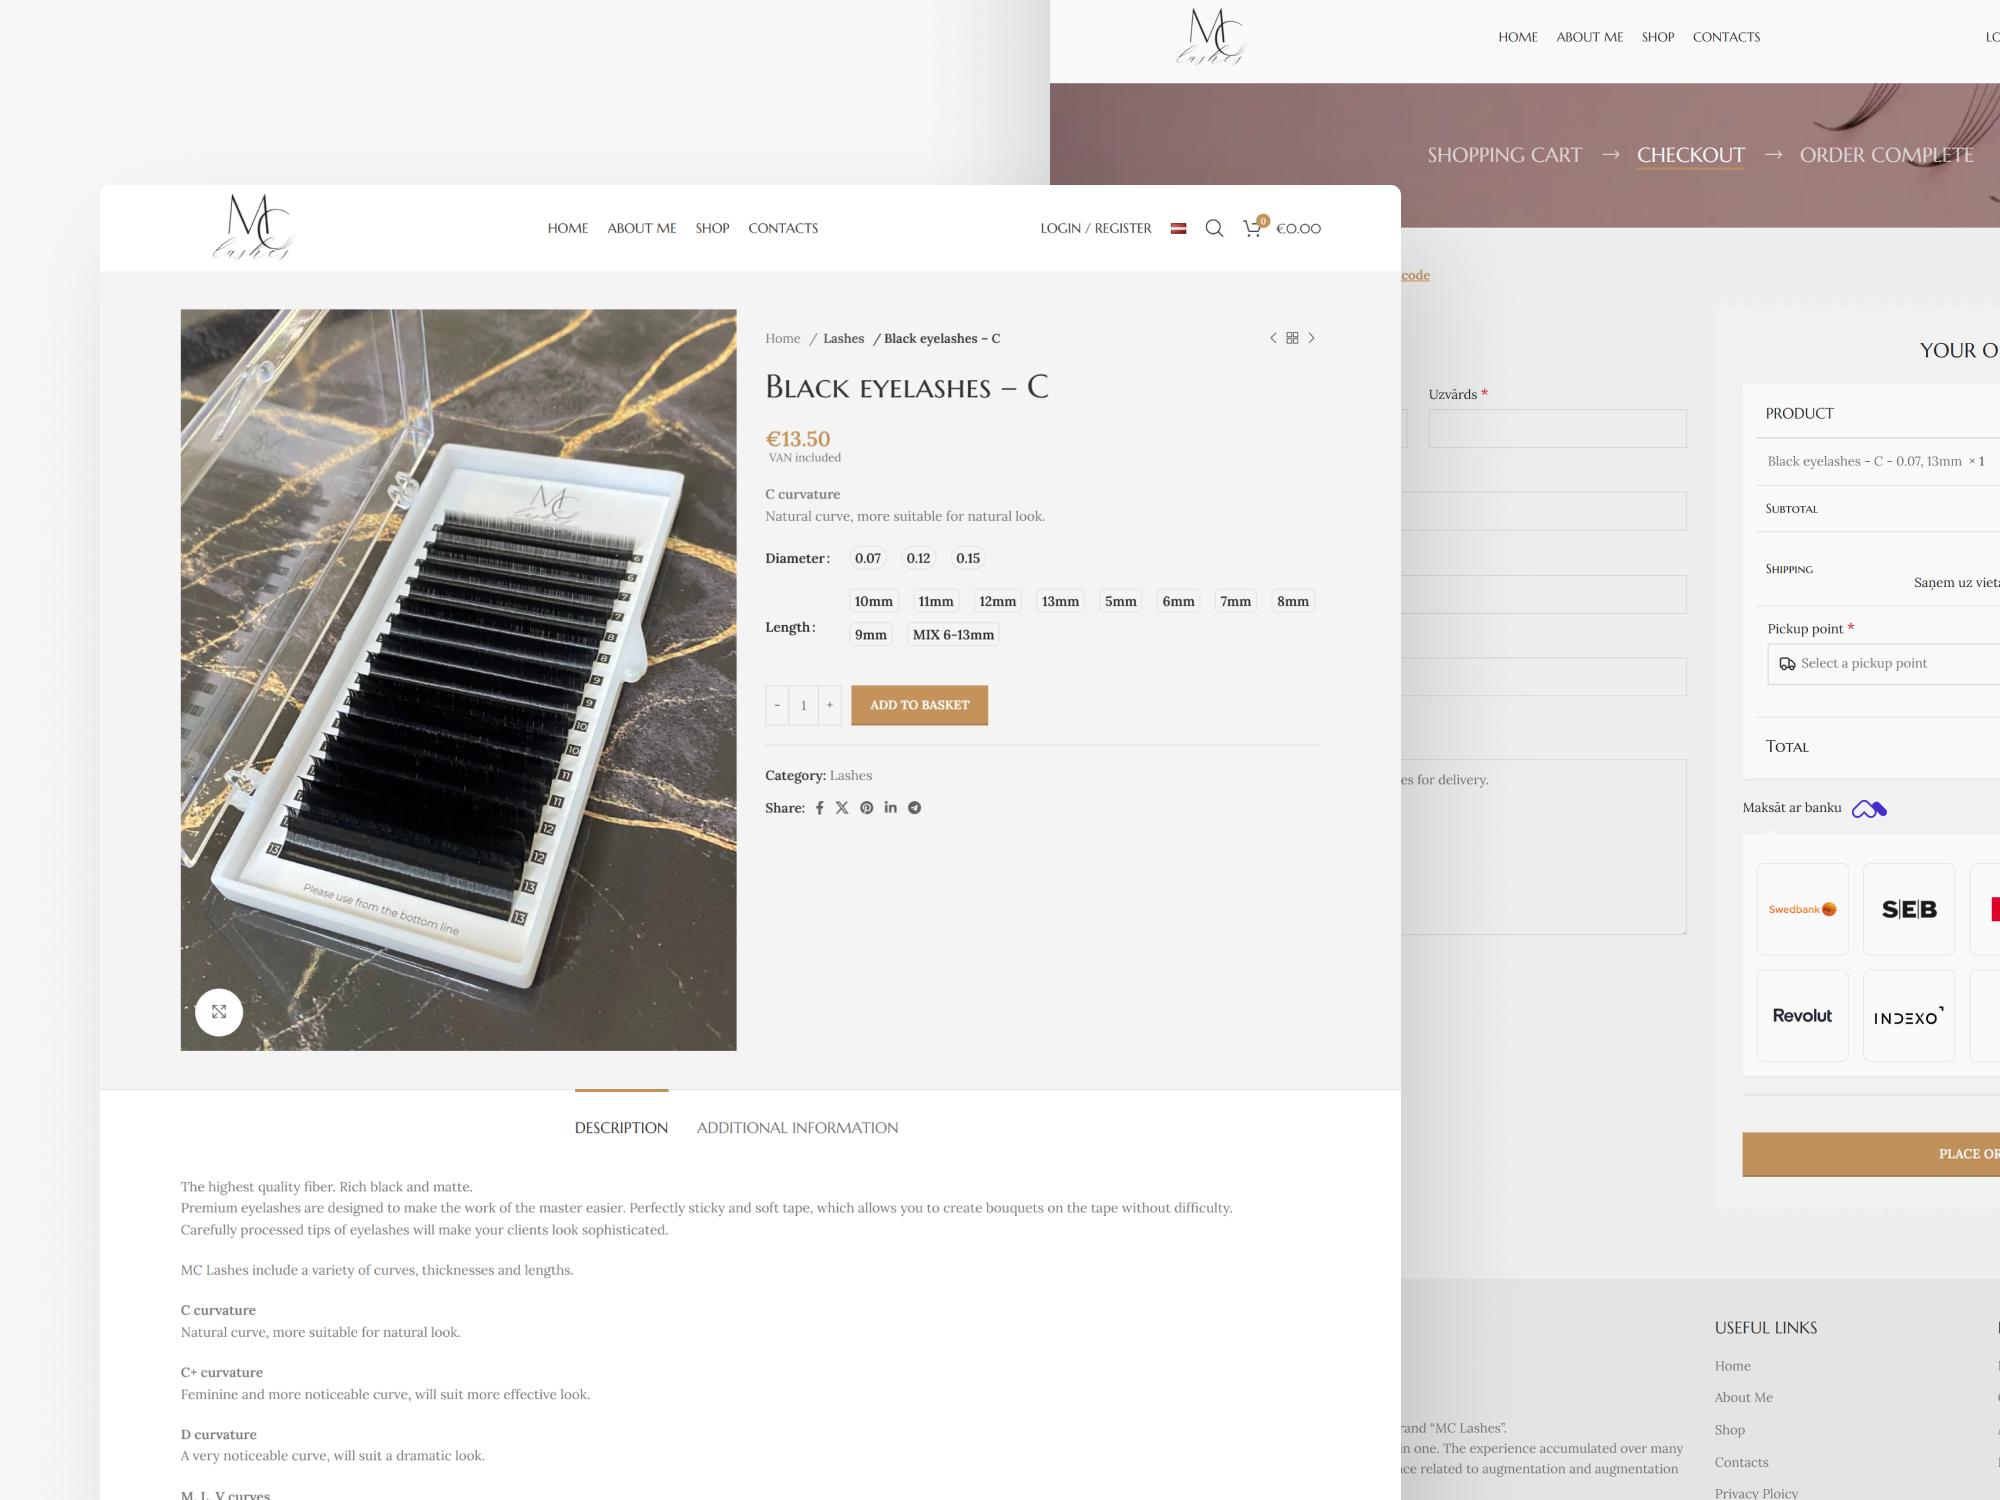Screen dimensions: 2000x1500
Task: Share the product on Facebook
Action: click(x=819, y=807)
